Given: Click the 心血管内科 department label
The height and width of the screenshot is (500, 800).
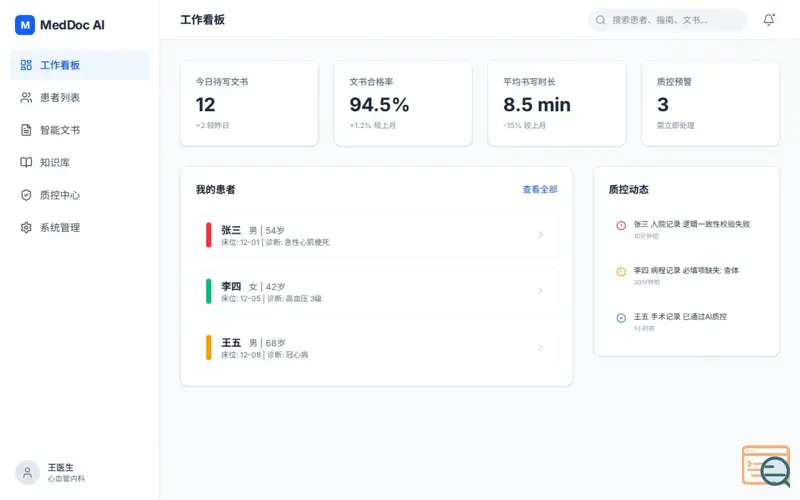Looking at the screenshot, I should click(x=66, y=479).
